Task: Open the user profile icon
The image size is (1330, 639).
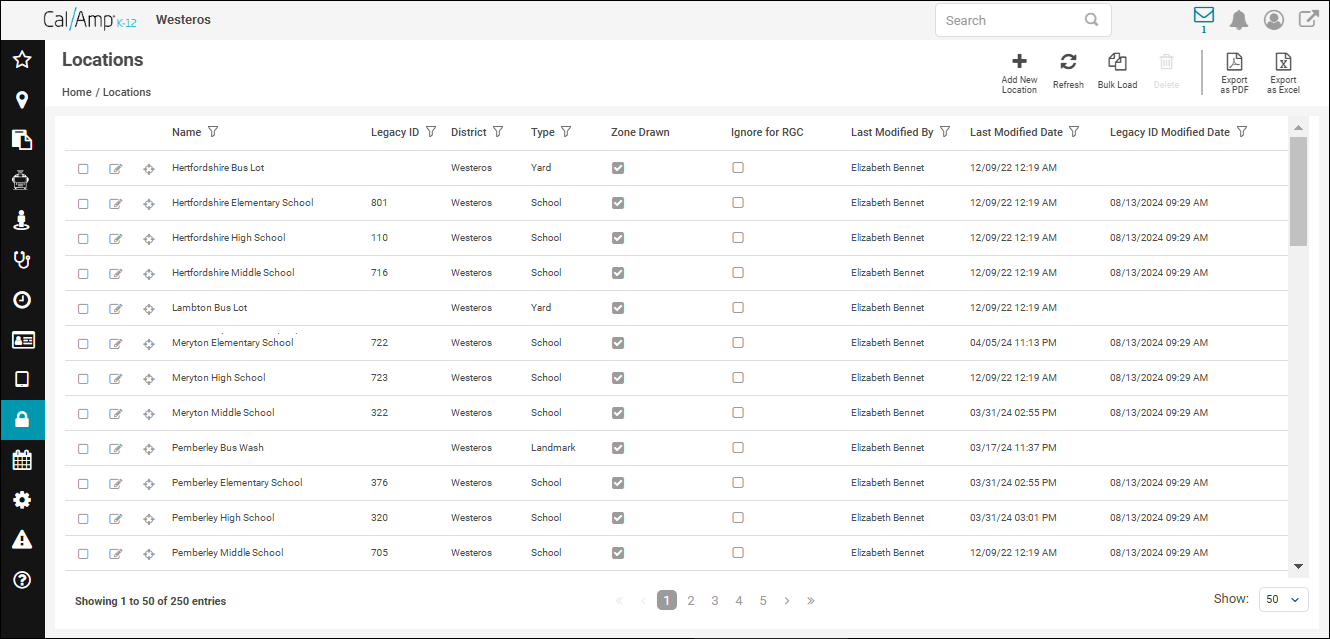Action: [x=1274, y=20]
